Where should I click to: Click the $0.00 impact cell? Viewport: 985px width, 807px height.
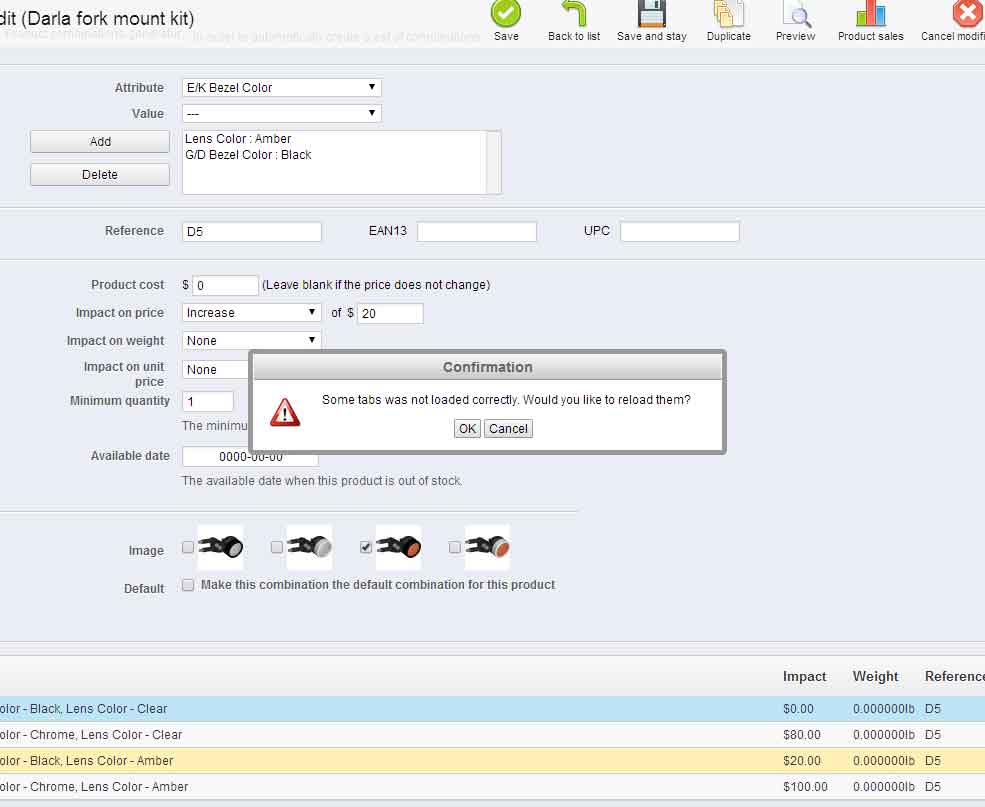(798, 708)
